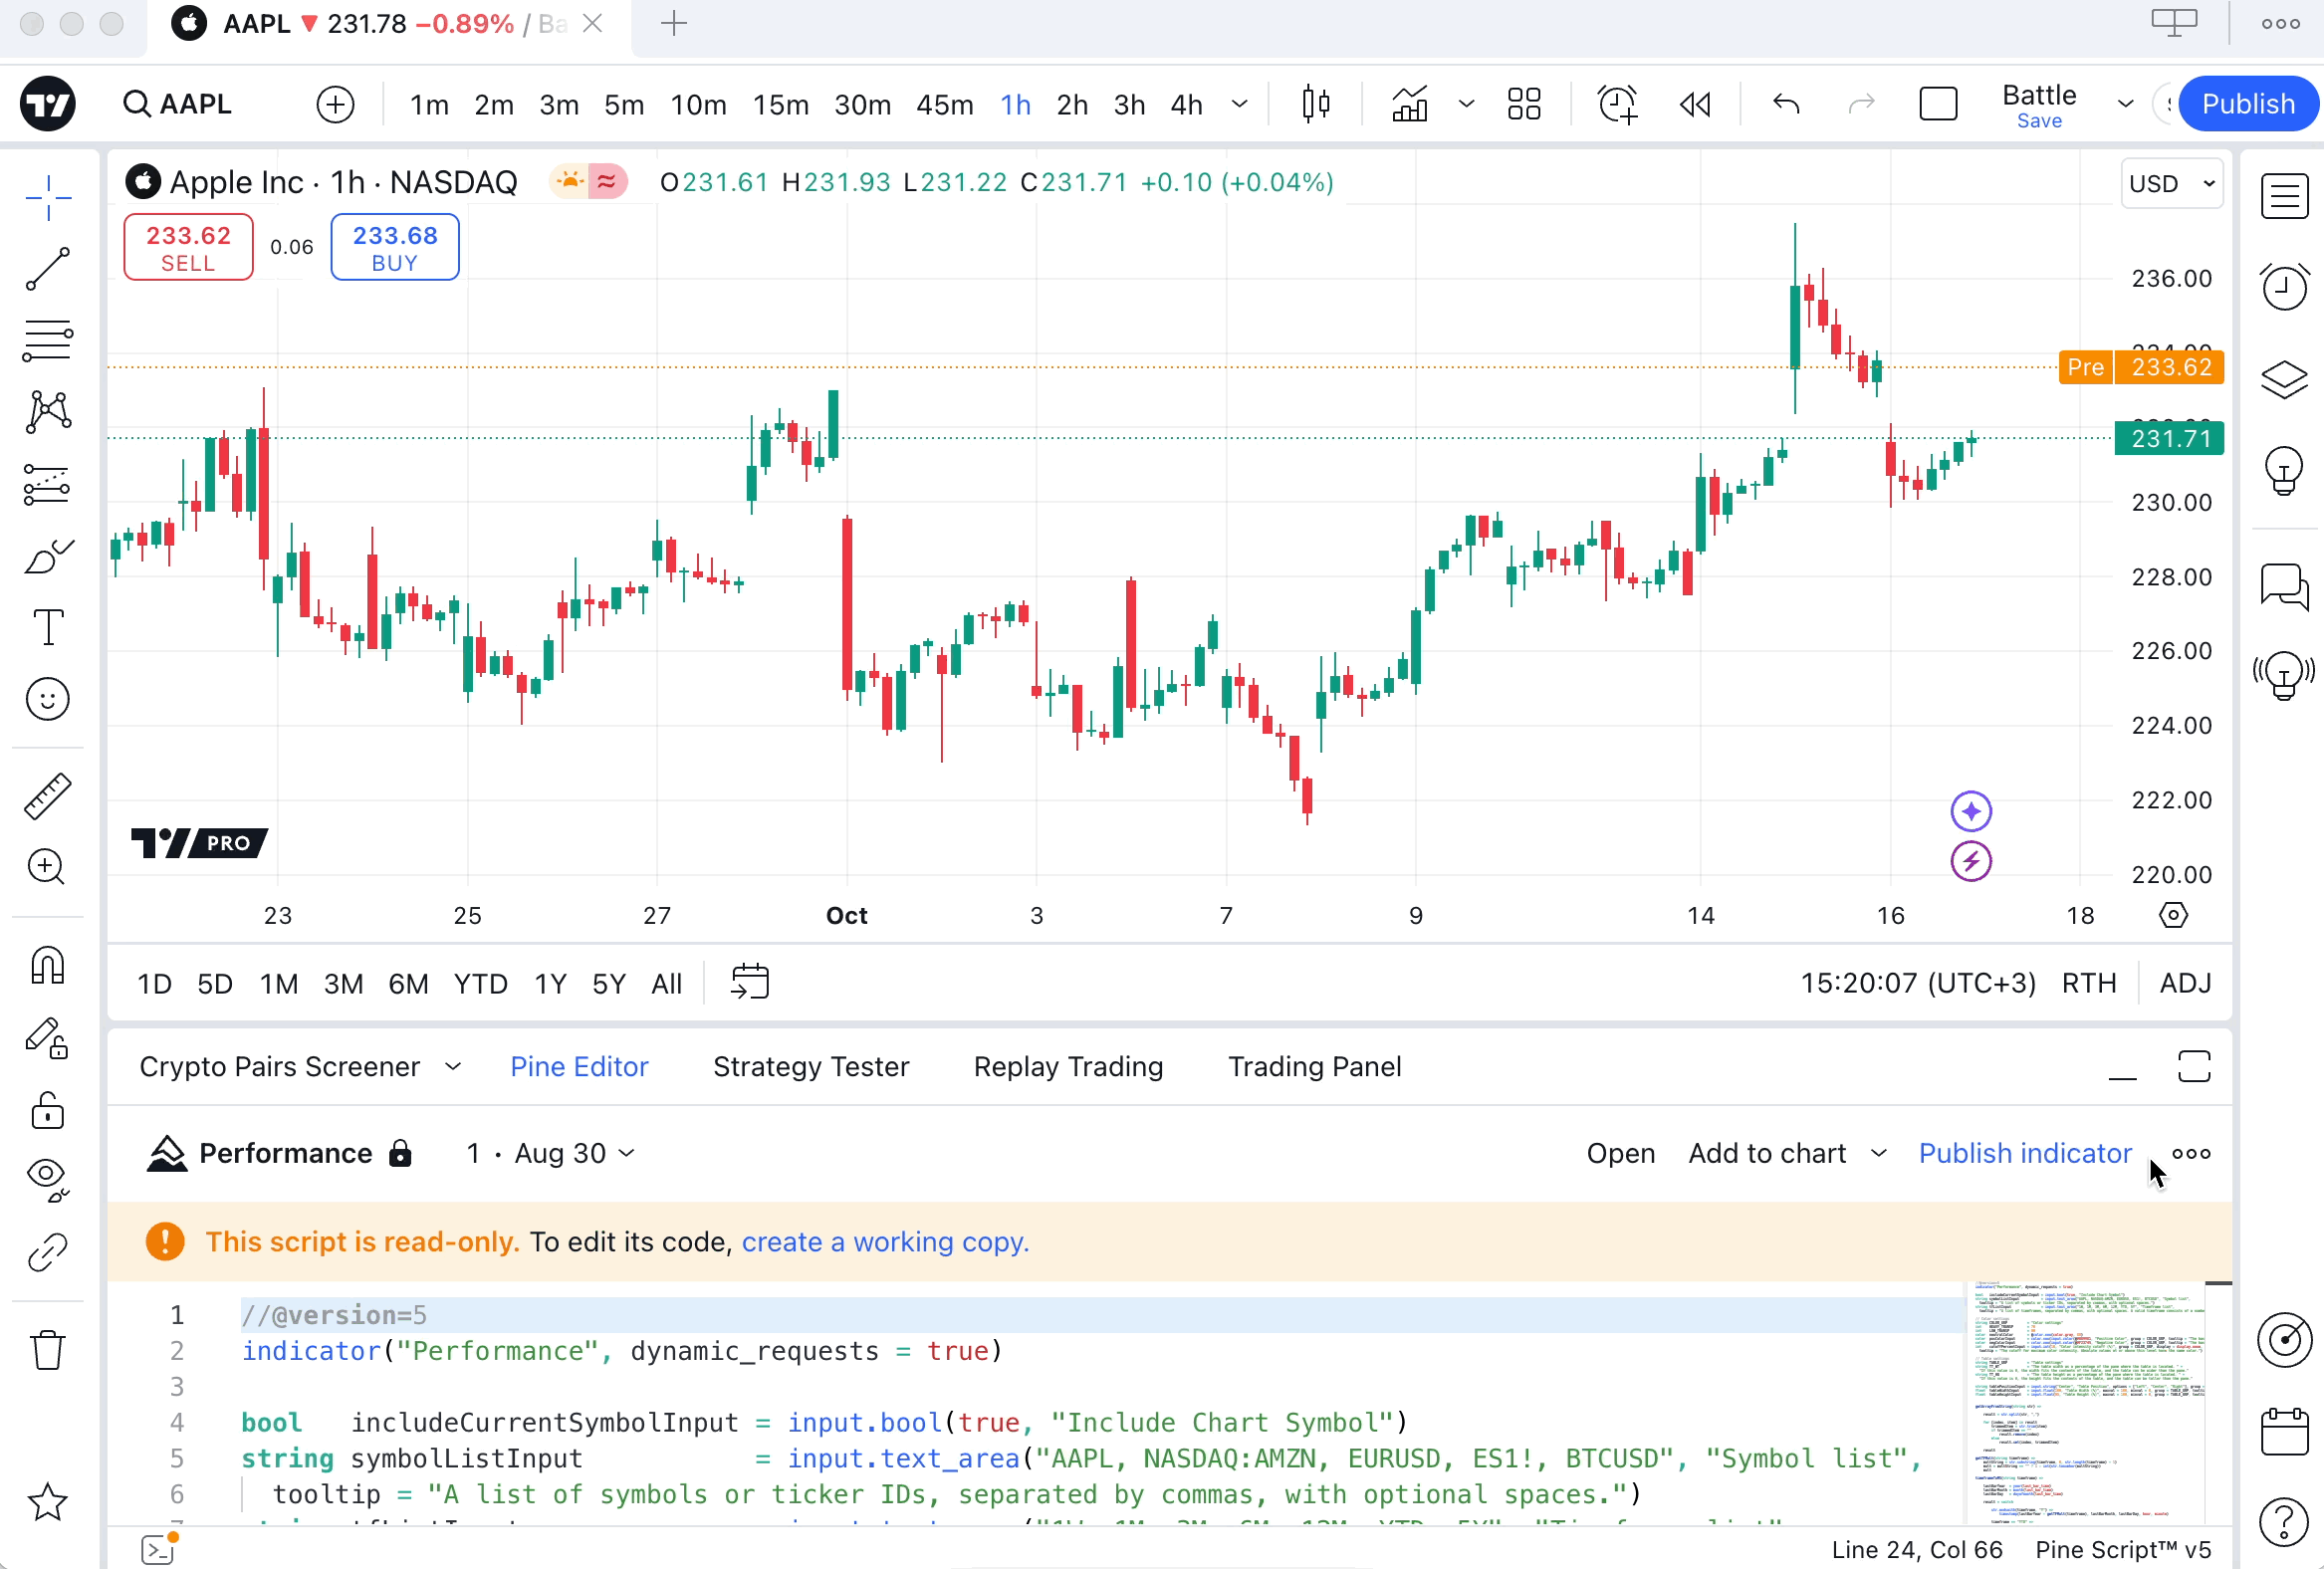The width and height of the screenshot is (2324, 1569).
Task: Toggle stay in drawing mode
Action: point(48,1038)
